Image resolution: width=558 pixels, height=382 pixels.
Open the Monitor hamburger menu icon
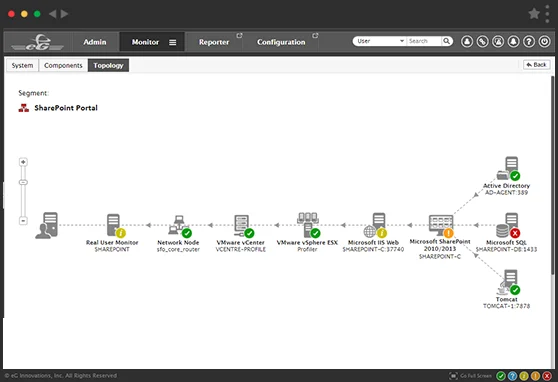[173, 42]
